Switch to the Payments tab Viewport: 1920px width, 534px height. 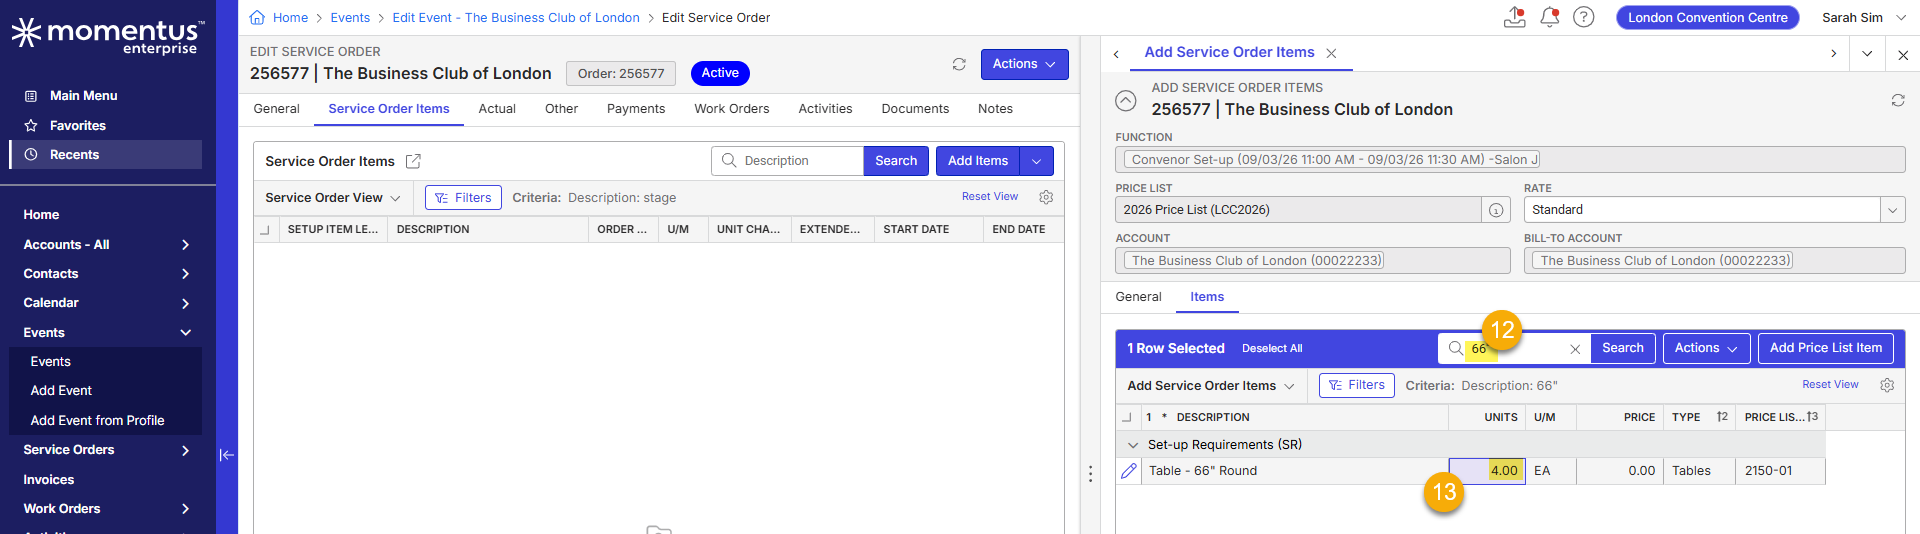[636, 109]
